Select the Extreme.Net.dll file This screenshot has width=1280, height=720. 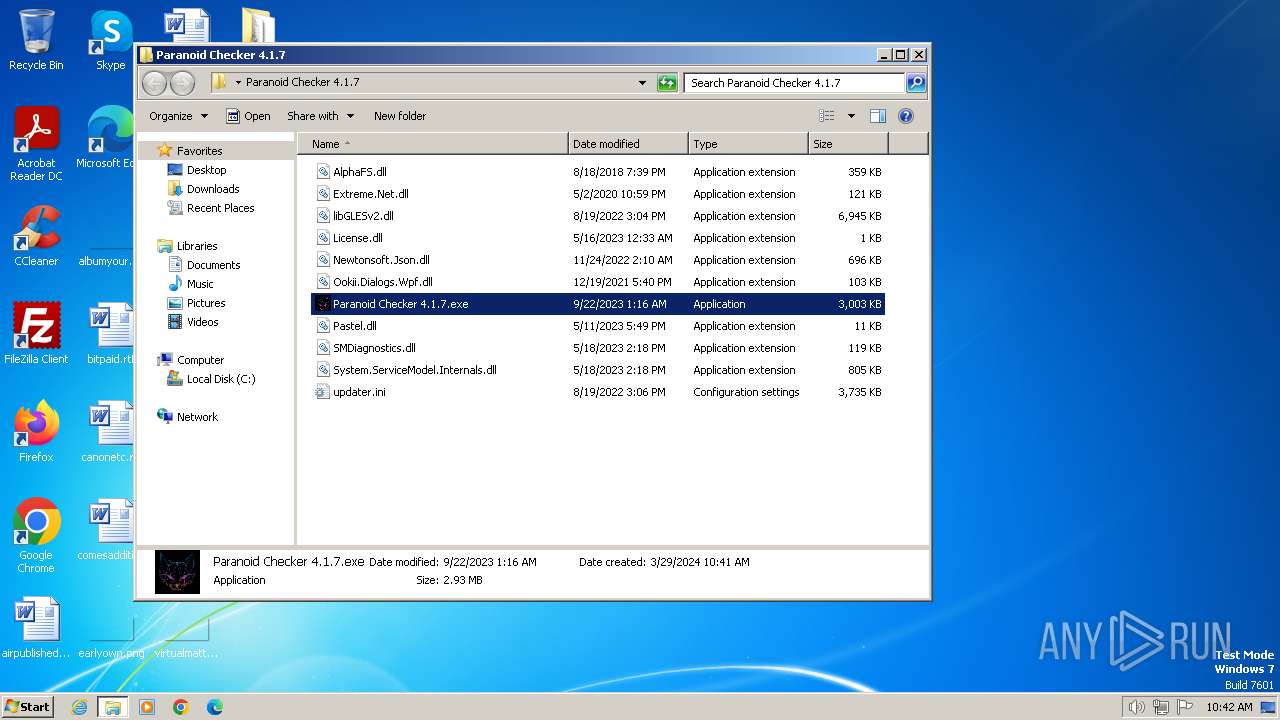tap(371, 194)
